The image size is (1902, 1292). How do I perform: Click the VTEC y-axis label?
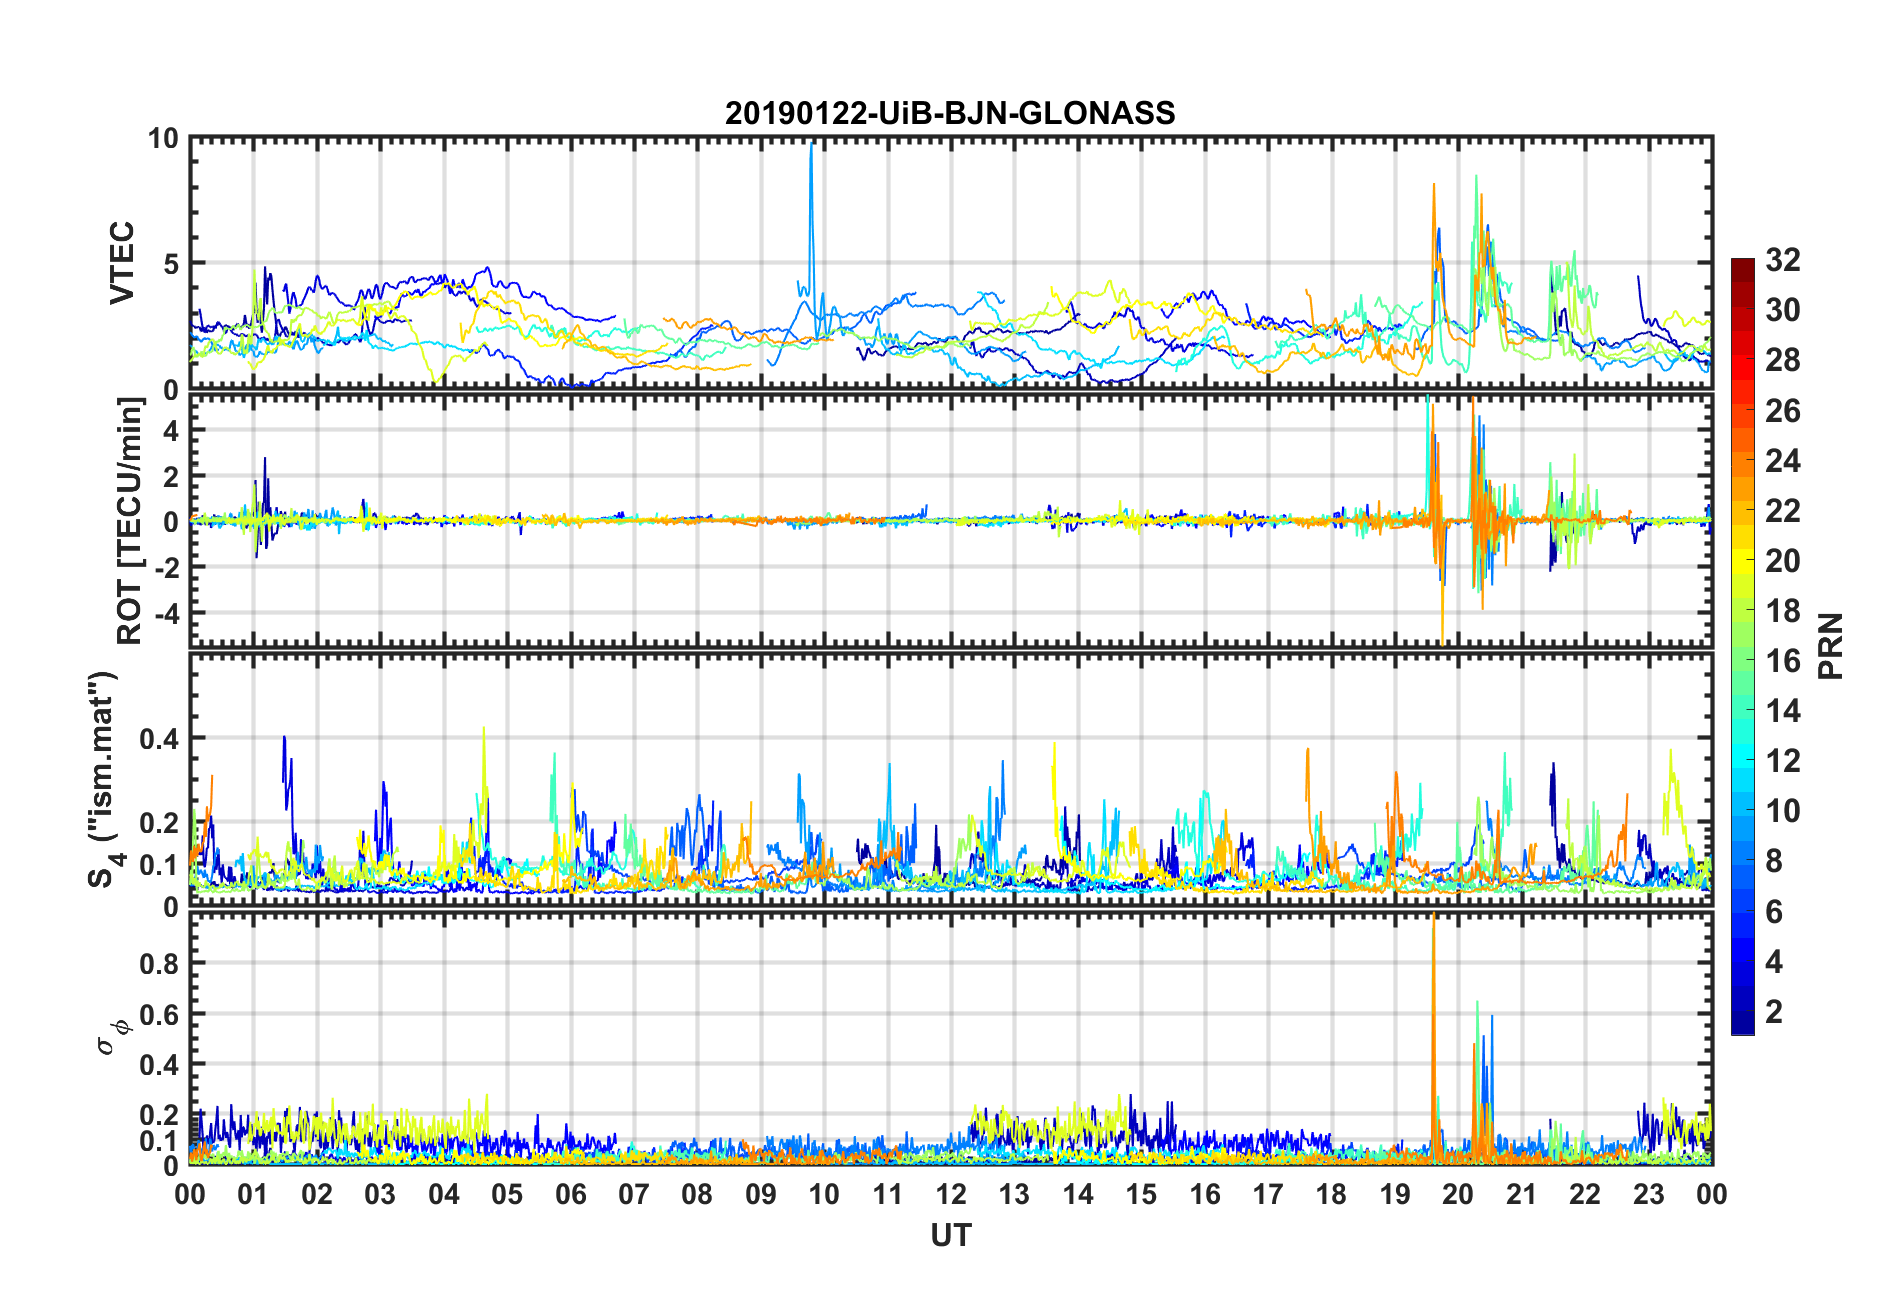122,263
